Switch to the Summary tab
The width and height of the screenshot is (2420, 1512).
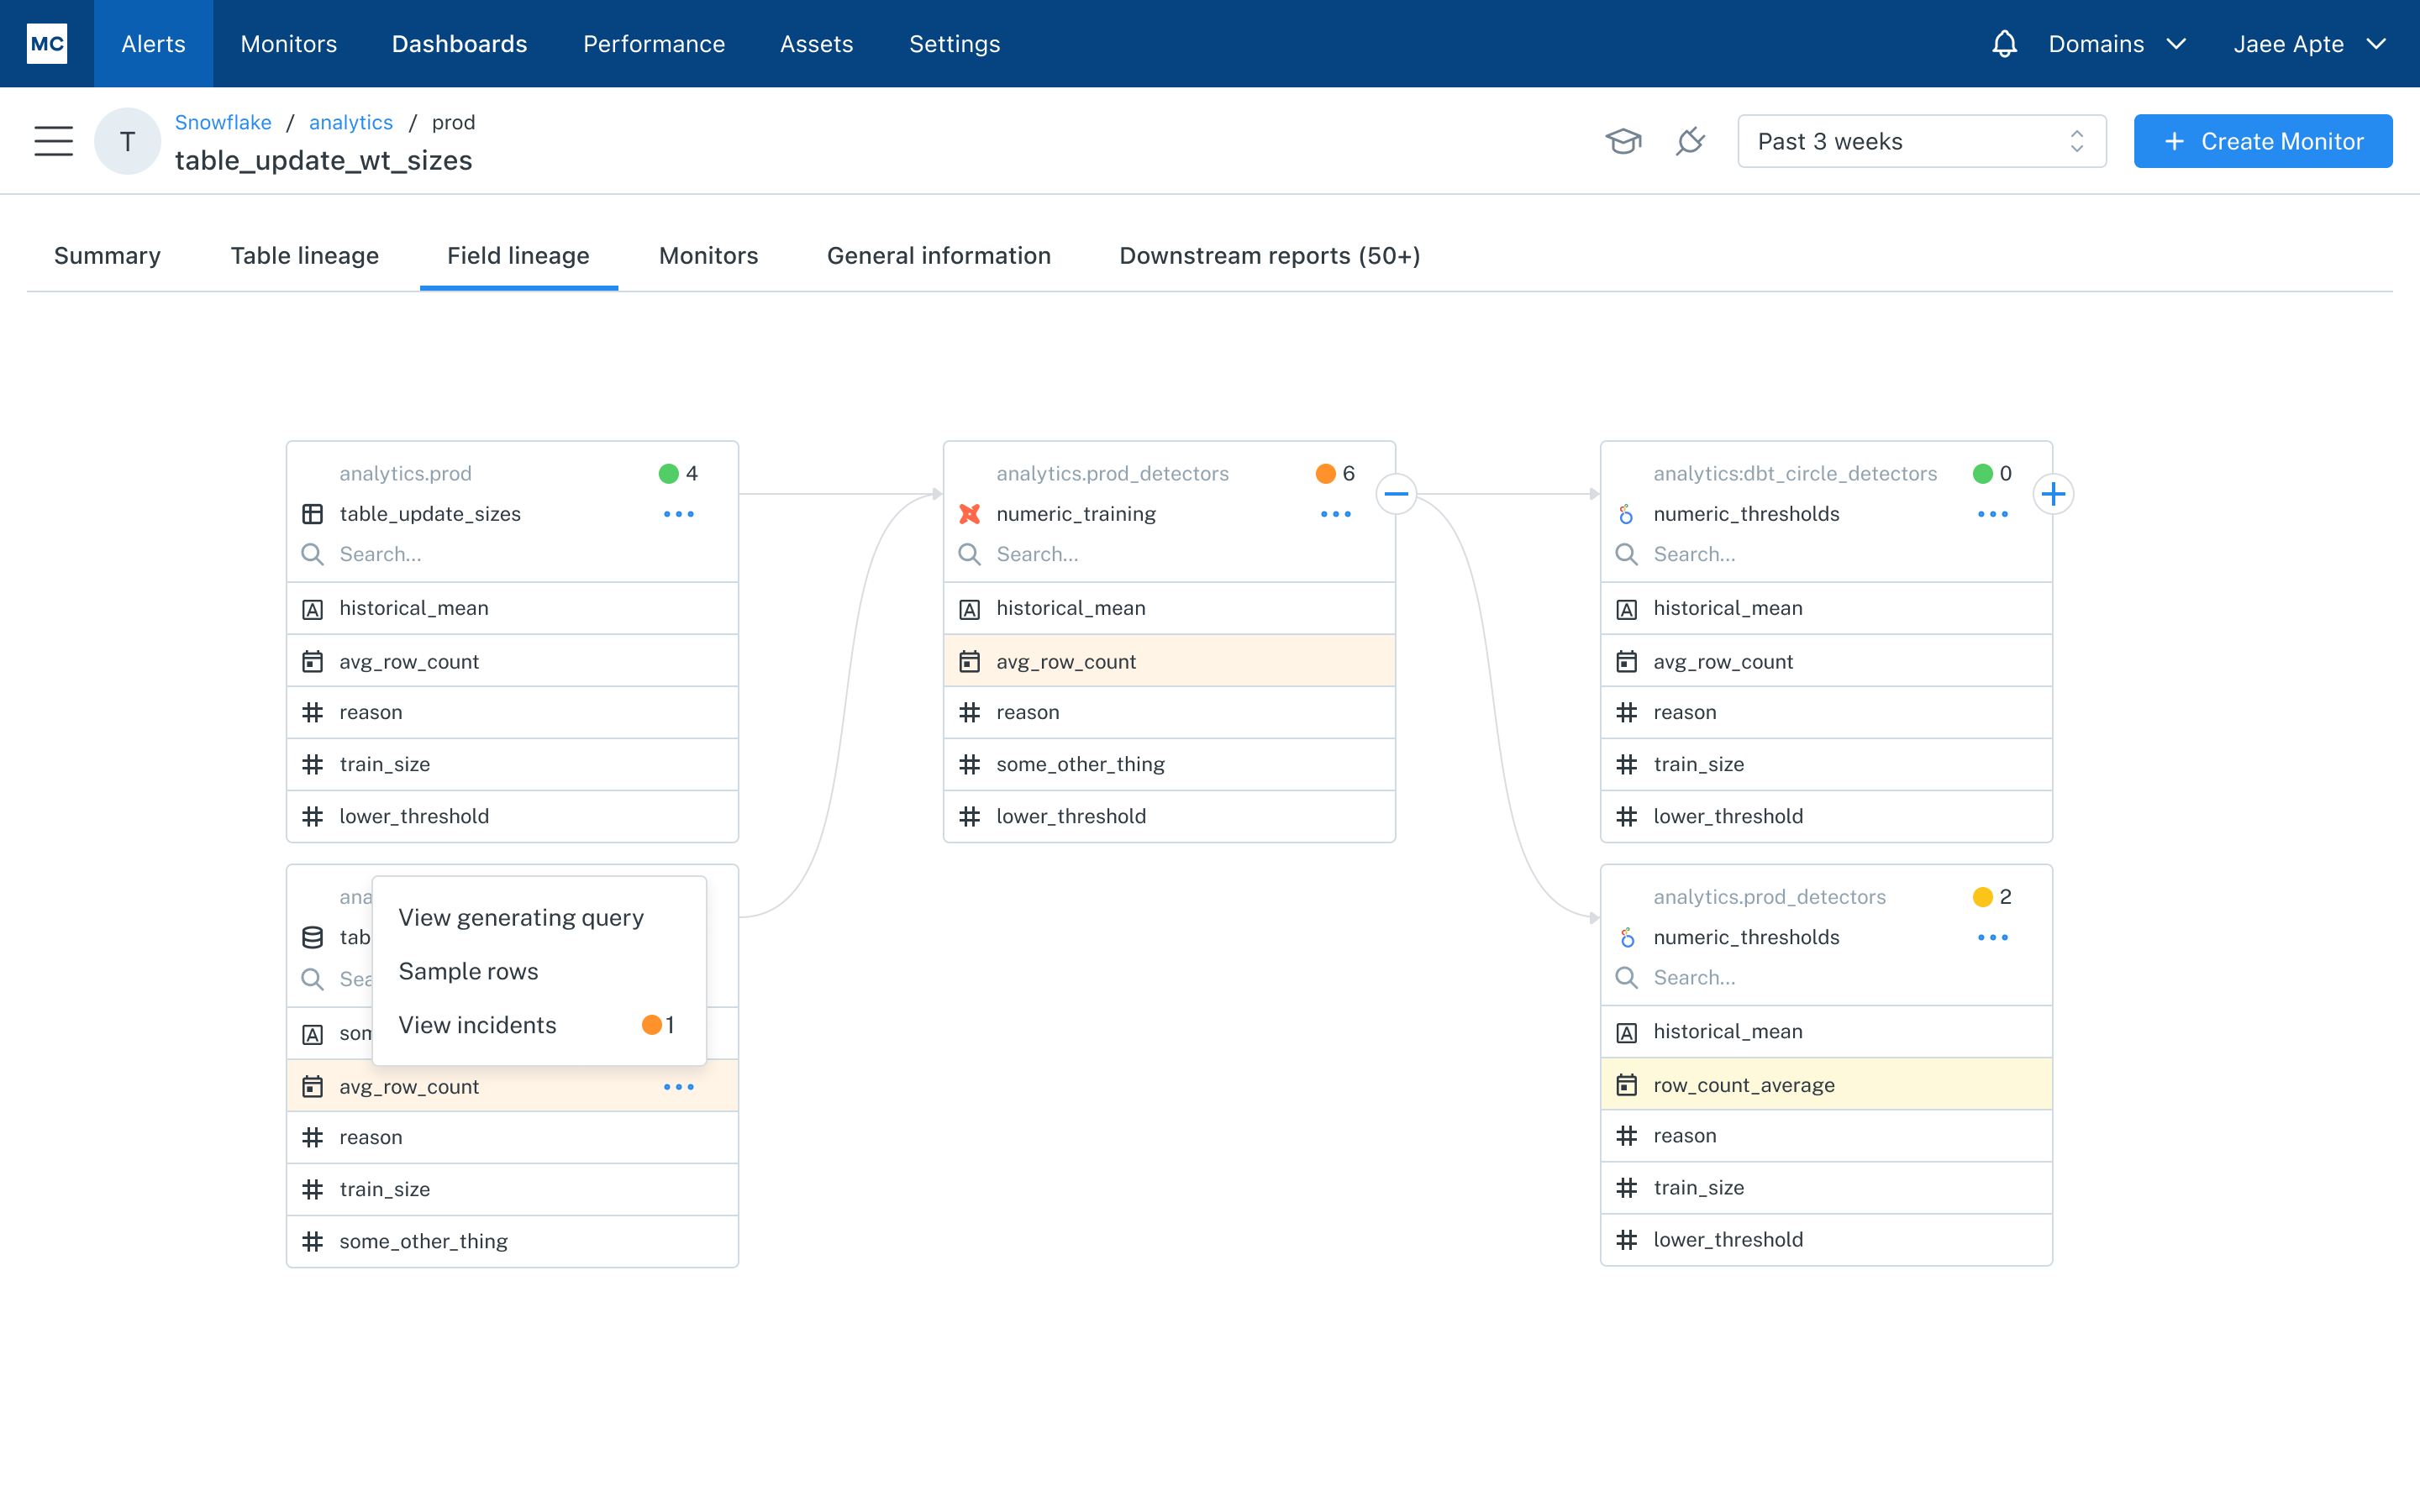point(107,256)
